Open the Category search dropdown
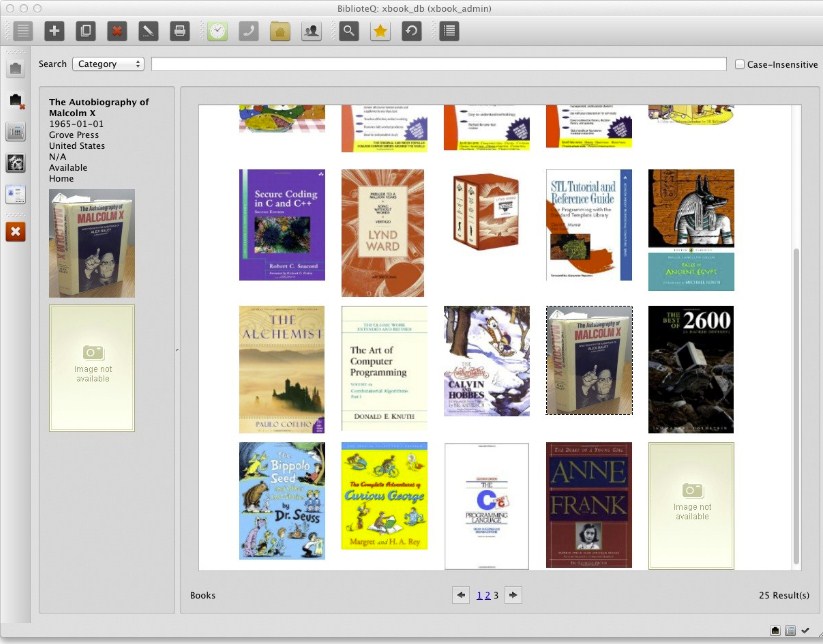The height and width of the screenshot is (644, 823). pos(108,64)
